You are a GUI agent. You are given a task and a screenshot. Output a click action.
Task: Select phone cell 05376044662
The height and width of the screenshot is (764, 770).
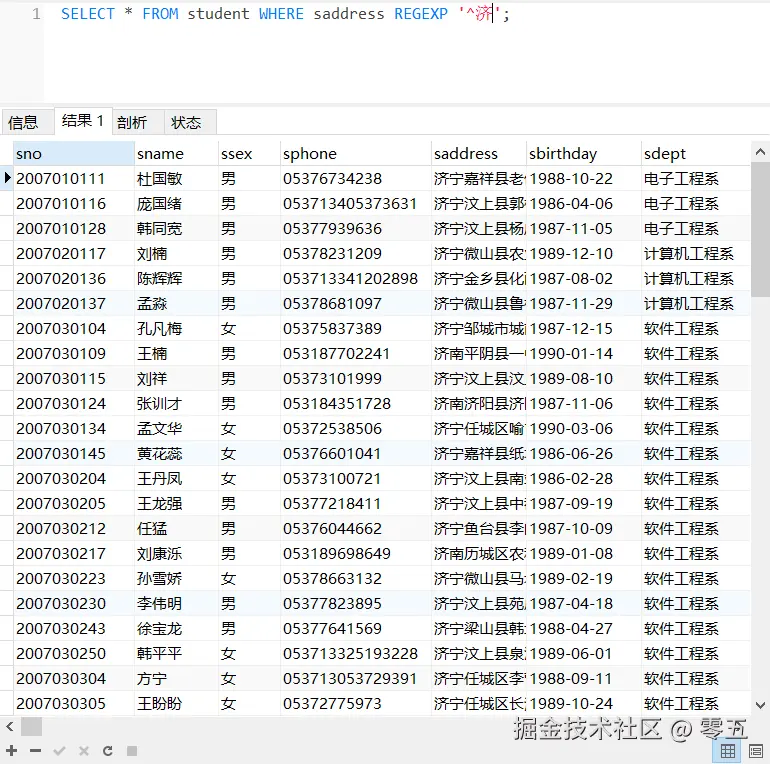click(x=356, y=529)
